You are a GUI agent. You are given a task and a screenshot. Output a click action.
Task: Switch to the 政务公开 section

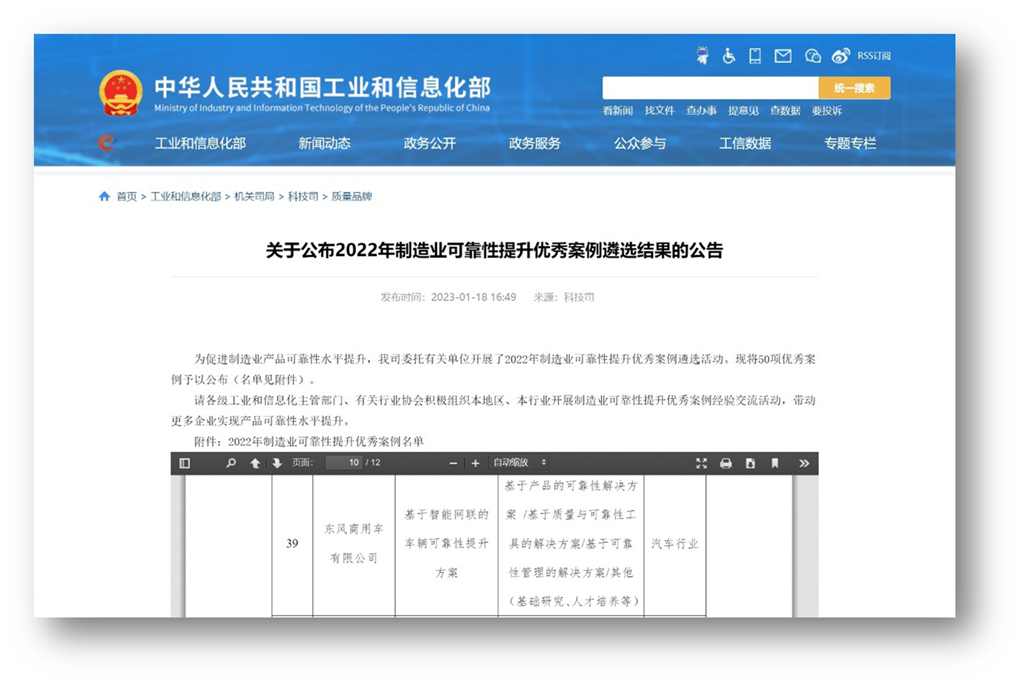pos(430,143)
